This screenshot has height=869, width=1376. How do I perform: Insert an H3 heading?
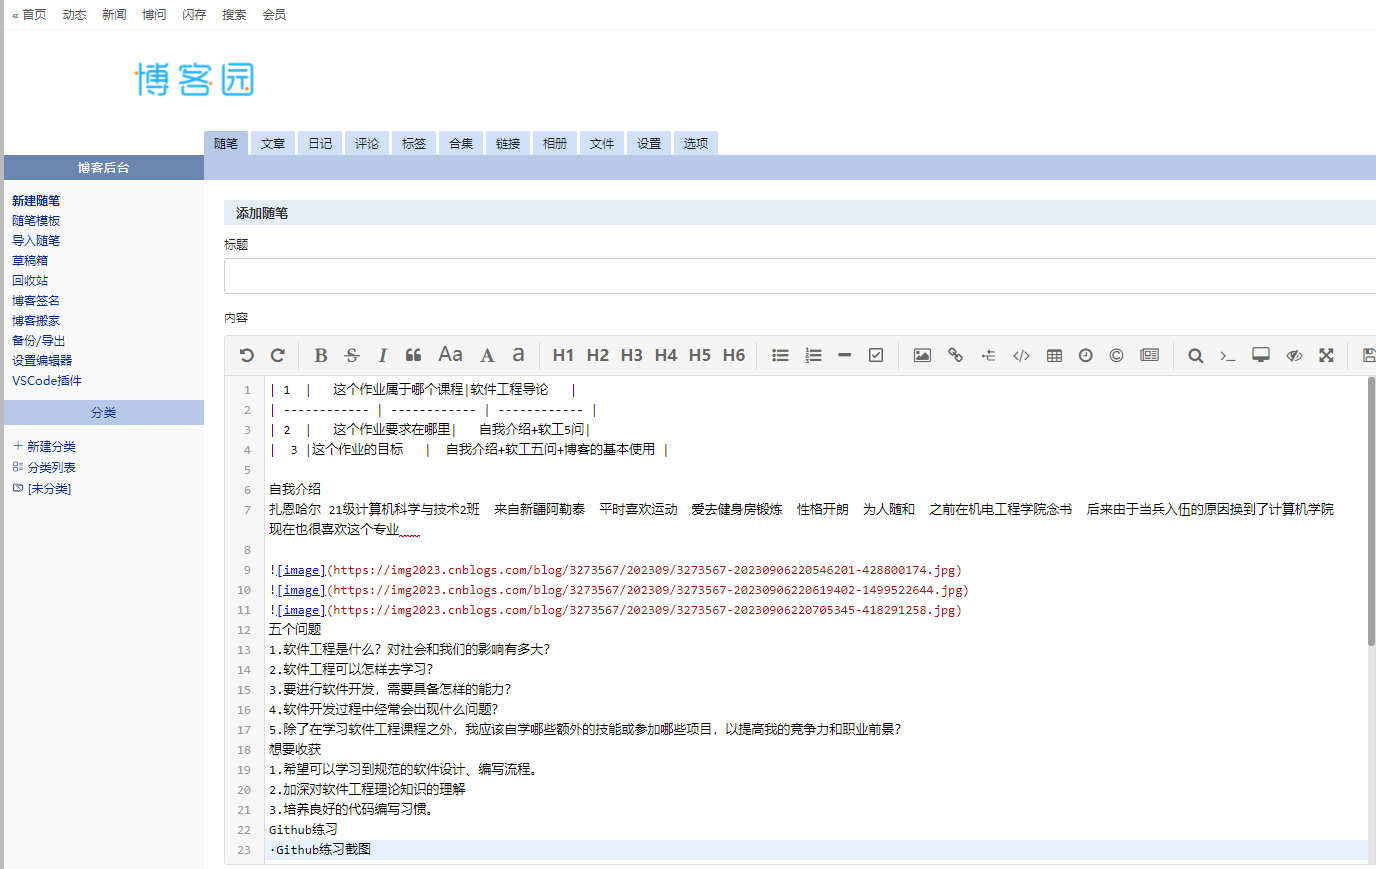point(631,355)
